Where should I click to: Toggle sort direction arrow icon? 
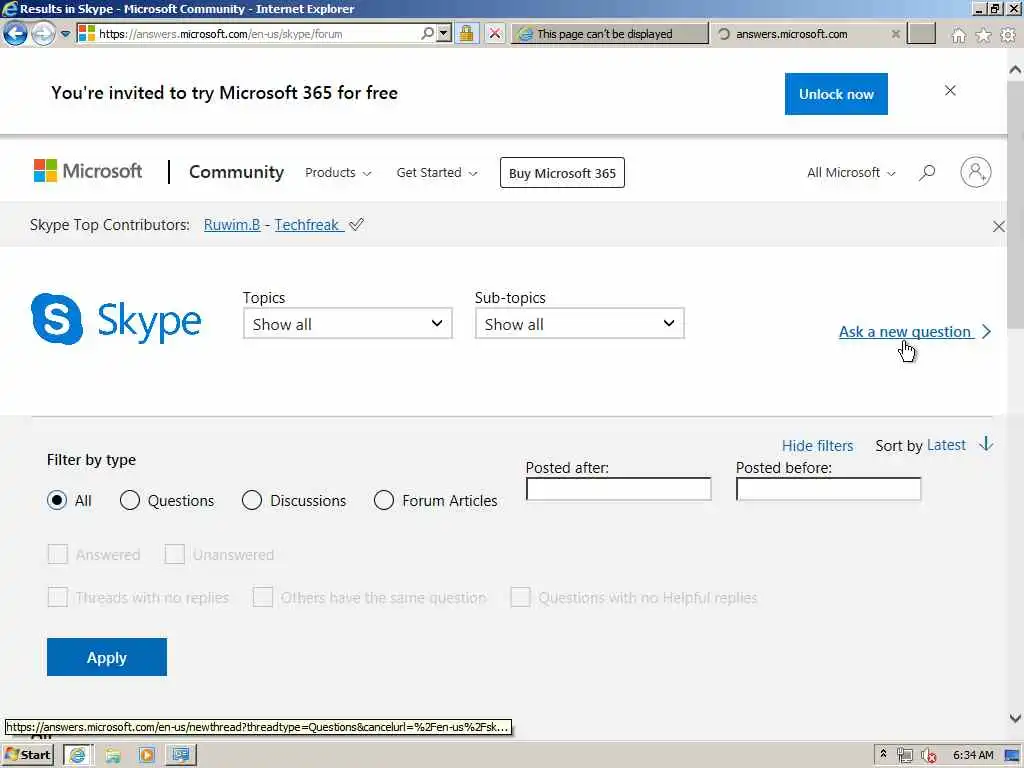(985, 445)
